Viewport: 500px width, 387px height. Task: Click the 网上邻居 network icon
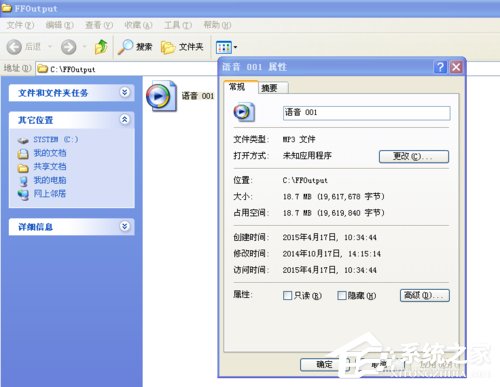pyautogui.click(x=23, y=195)
